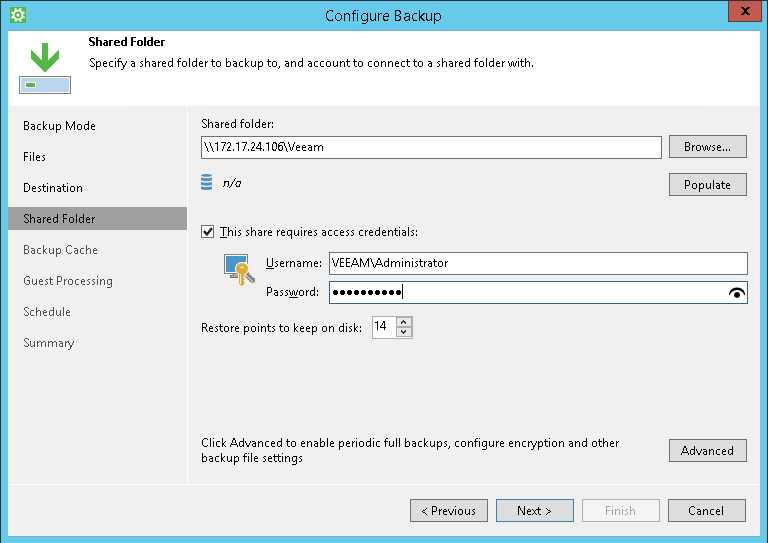This screenshot has width=768, height=543.
Task: Open the Advanced backup settings
Action: tap(707, 451)
